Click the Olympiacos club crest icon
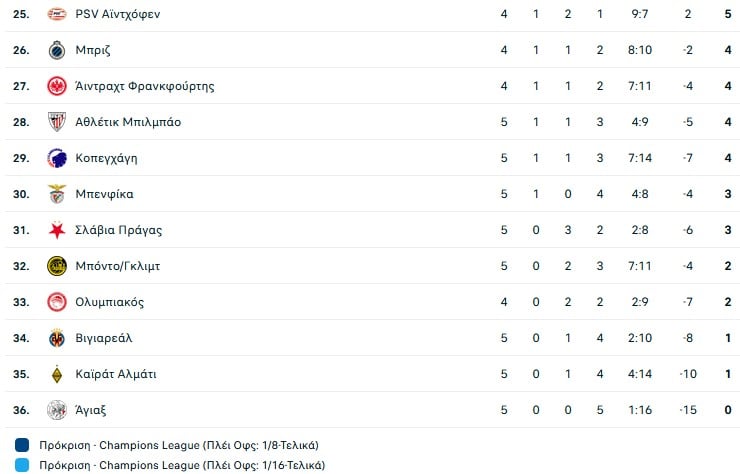This screenshot has height=474, width=740. [57, 302]
